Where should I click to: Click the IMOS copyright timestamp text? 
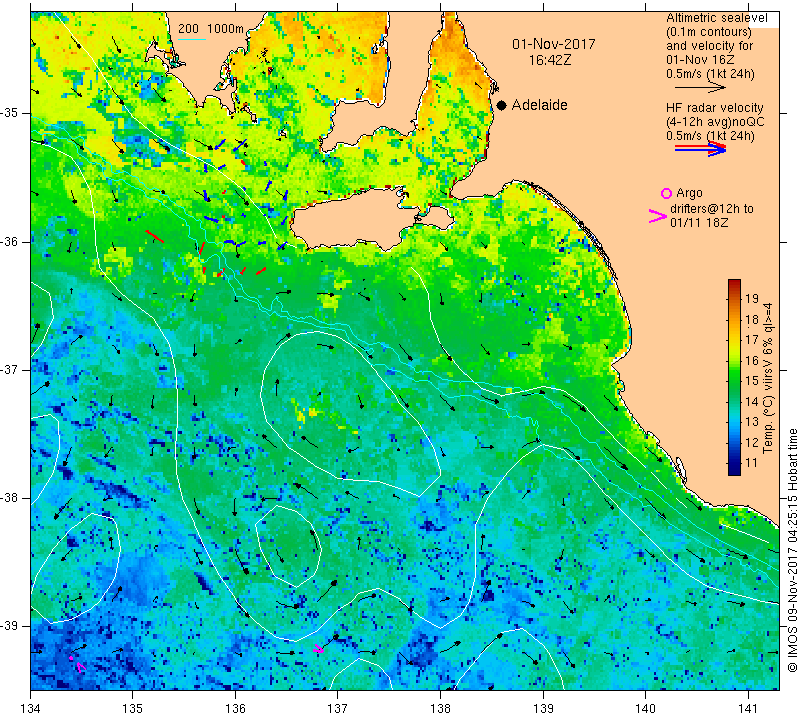(x=792, y=550)
